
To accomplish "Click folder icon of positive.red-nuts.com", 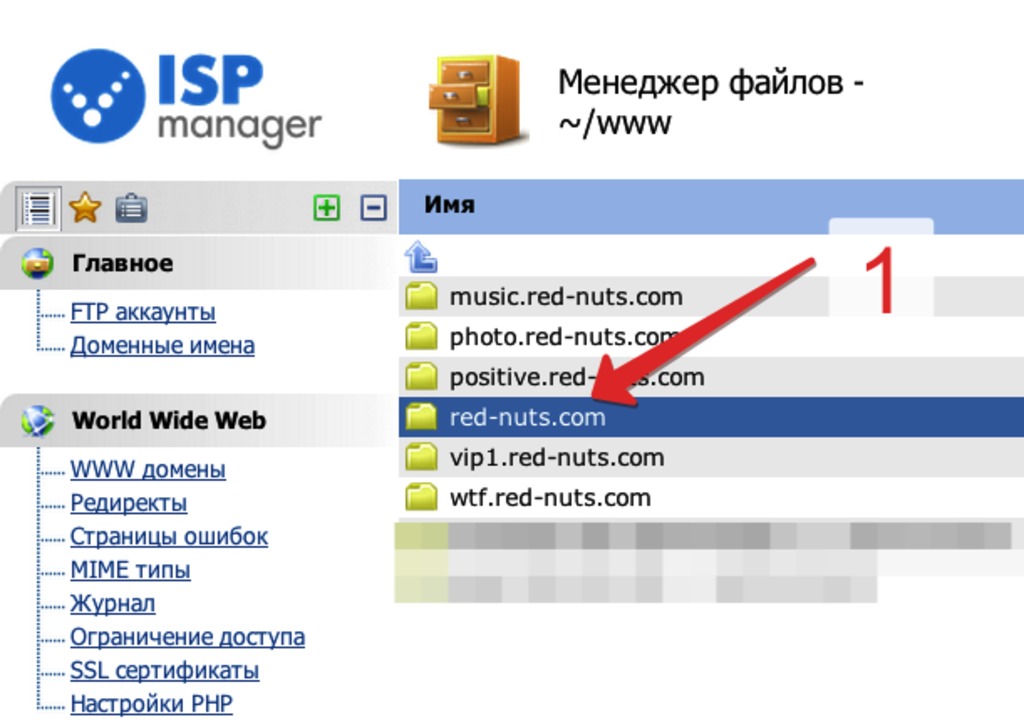I will coord(421,377).
